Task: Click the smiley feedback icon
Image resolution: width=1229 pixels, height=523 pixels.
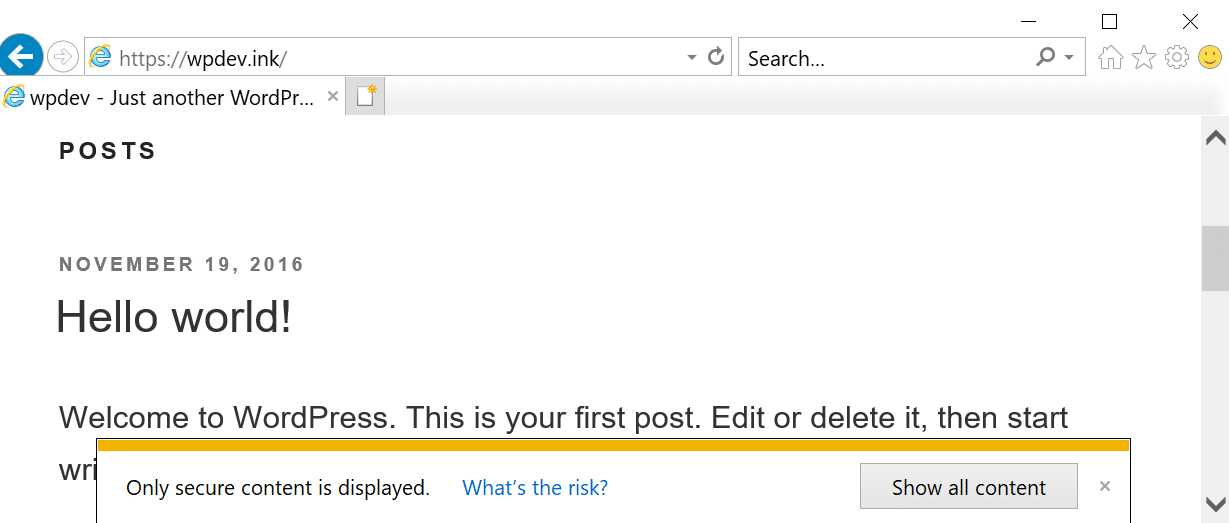Action: pyautogui.click(x=1210, y=58)
